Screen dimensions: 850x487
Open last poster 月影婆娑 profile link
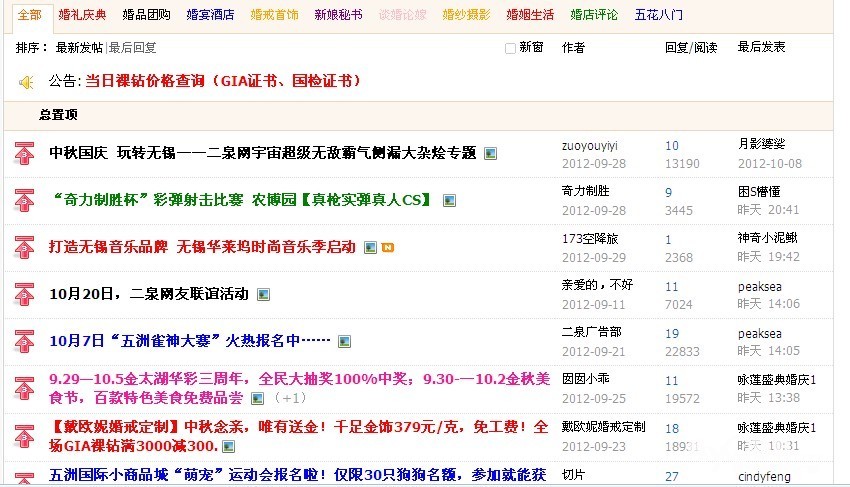pyautogui.click(x=761, y=145)
